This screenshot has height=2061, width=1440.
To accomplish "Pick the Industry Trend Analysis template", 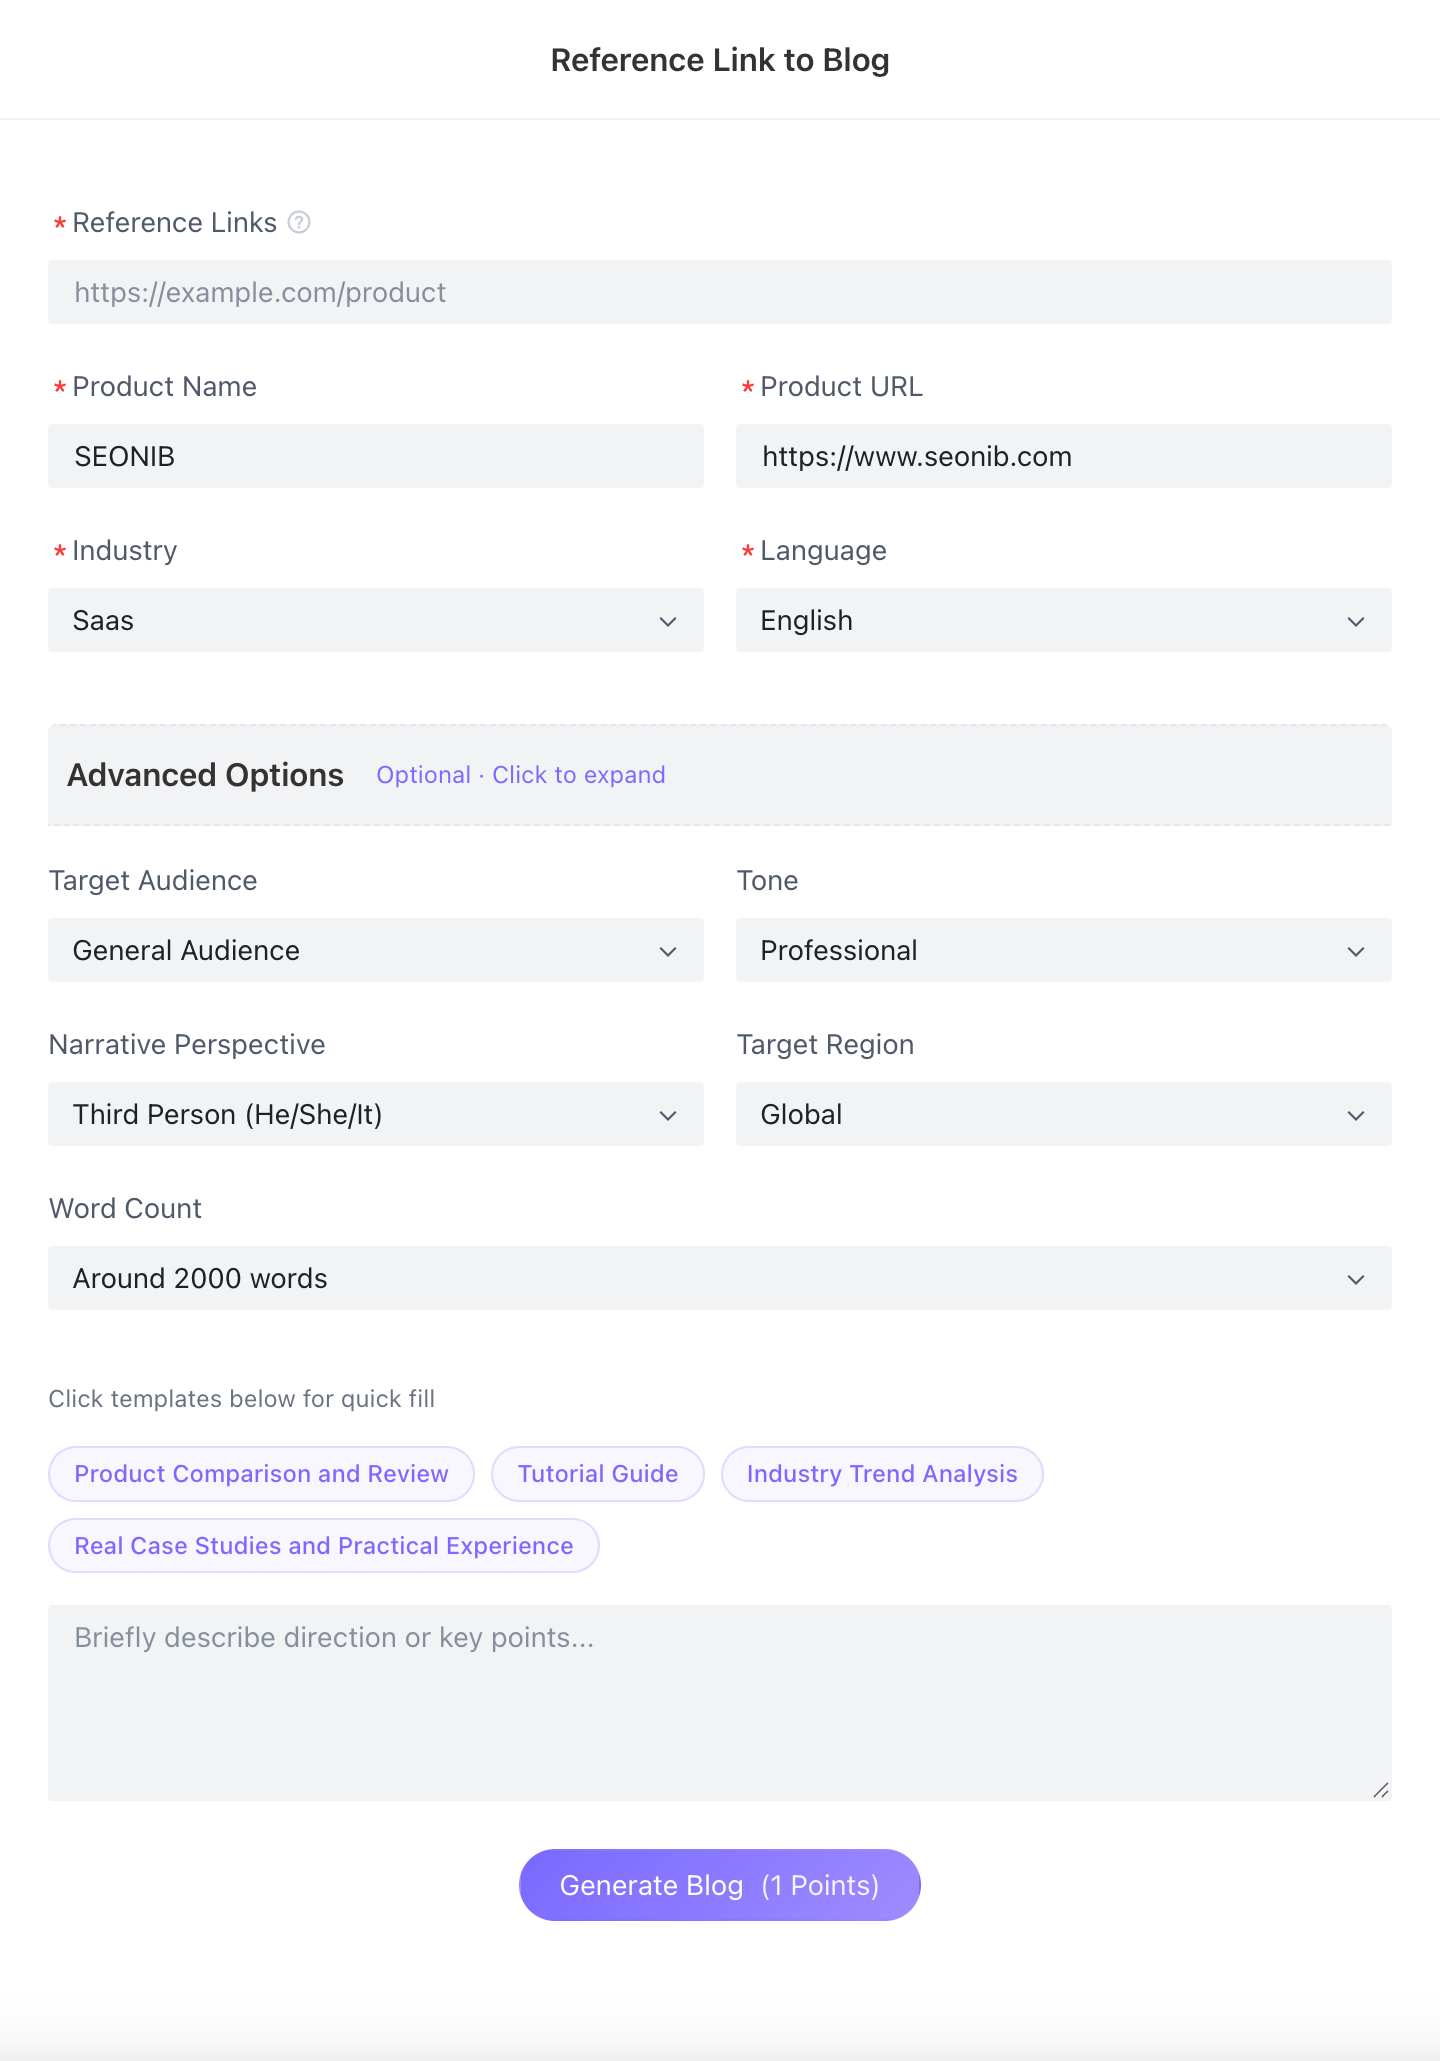I will 882,1474.
